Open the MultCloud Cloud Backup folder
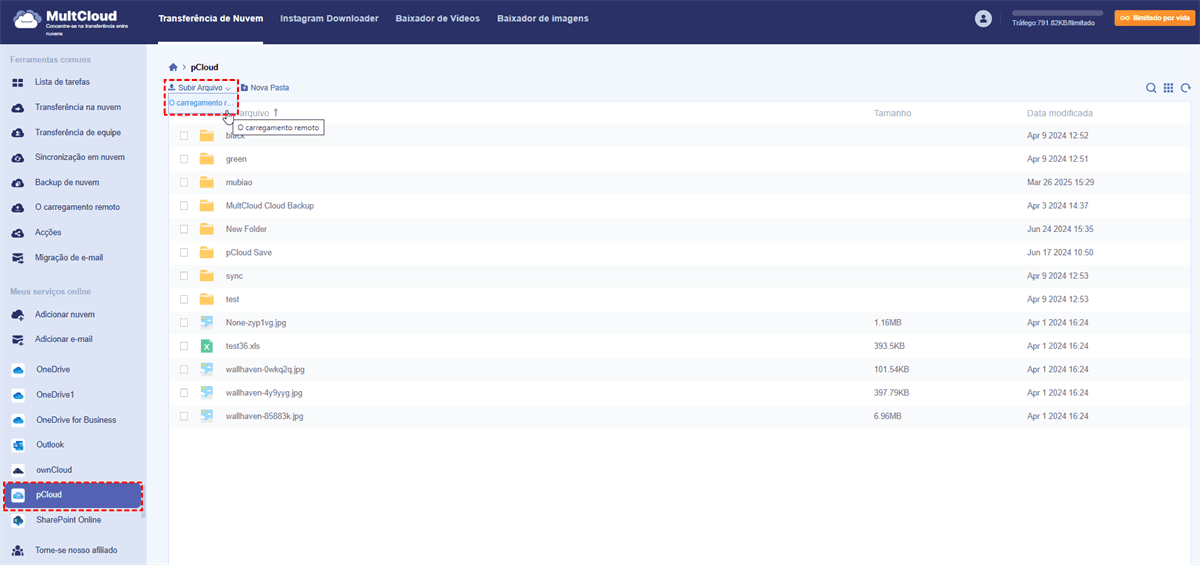 [x=270, y=206]
